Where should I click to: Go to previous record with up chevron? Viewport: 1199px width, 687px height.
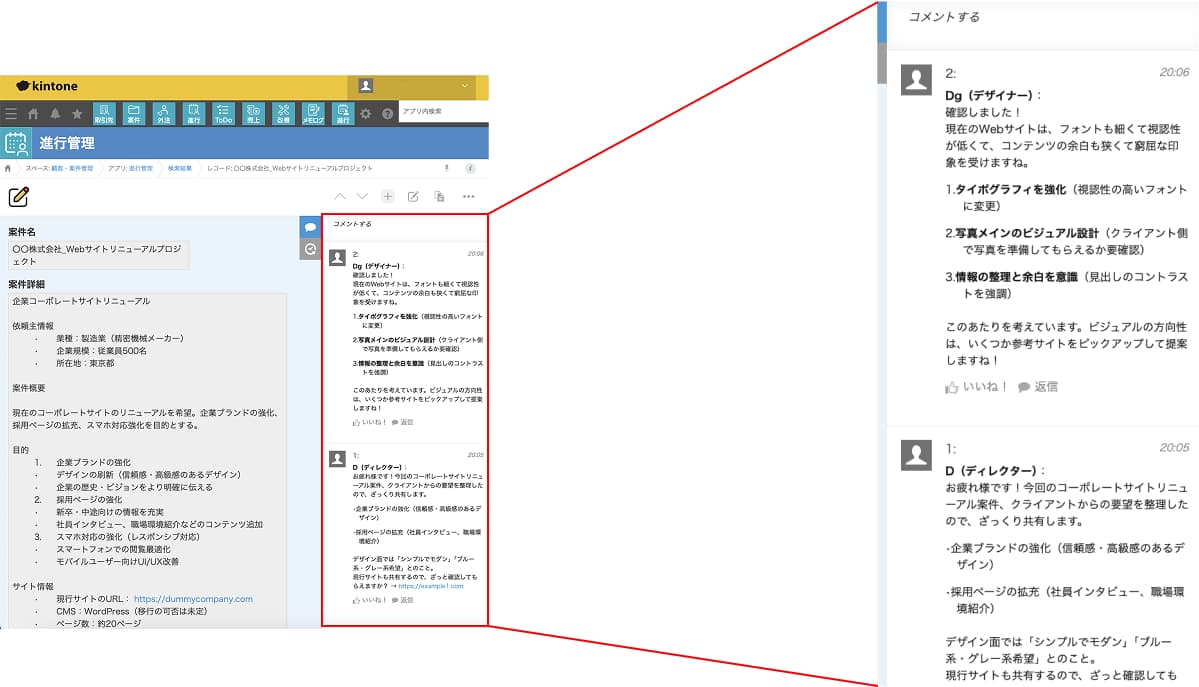coord(340,196)
